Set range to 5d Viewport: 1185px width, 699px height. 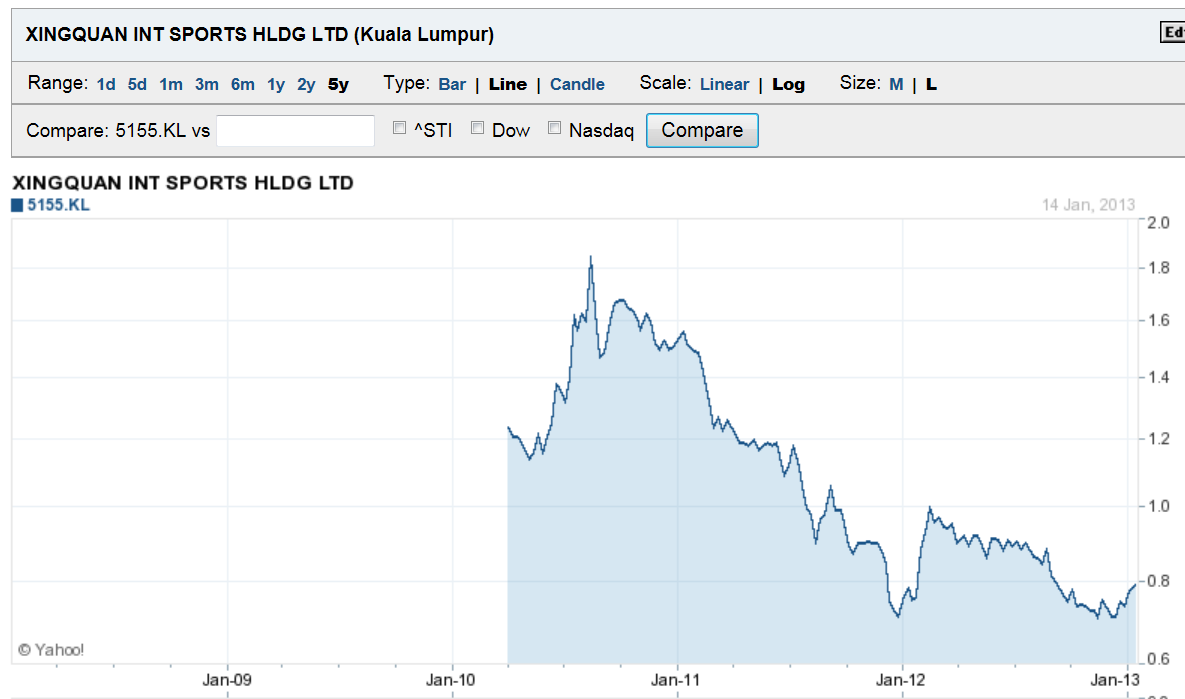point(137,84)
